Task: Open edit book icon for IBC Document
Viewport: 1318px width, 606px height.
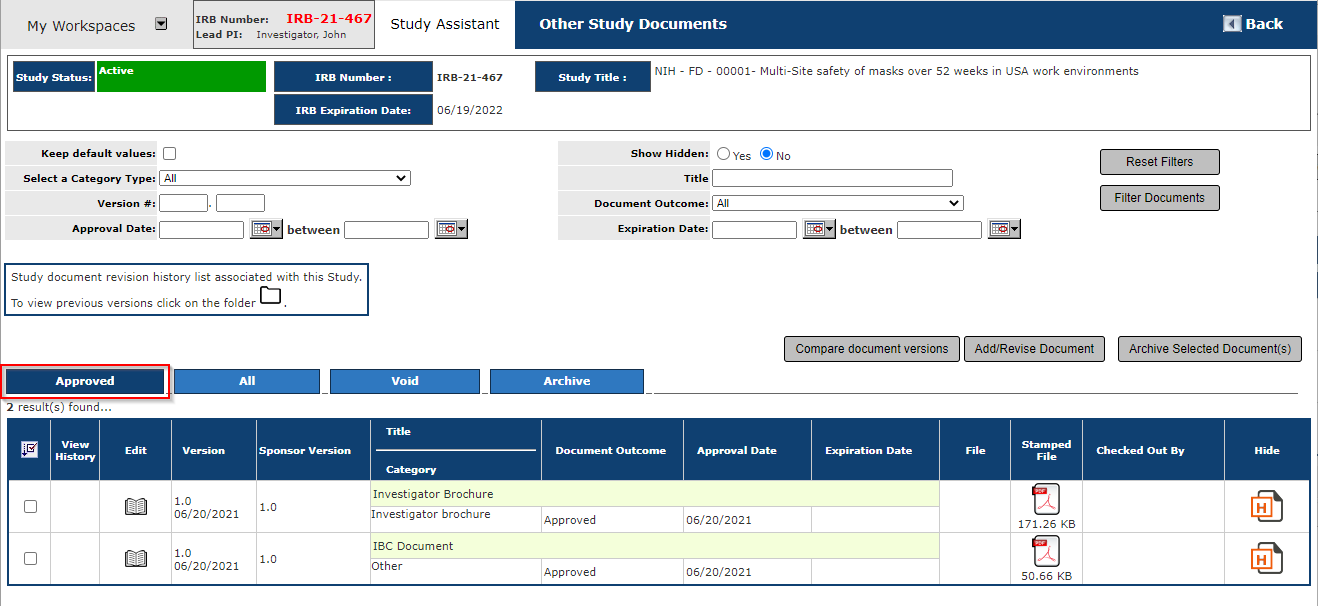Action: (135, 558)
